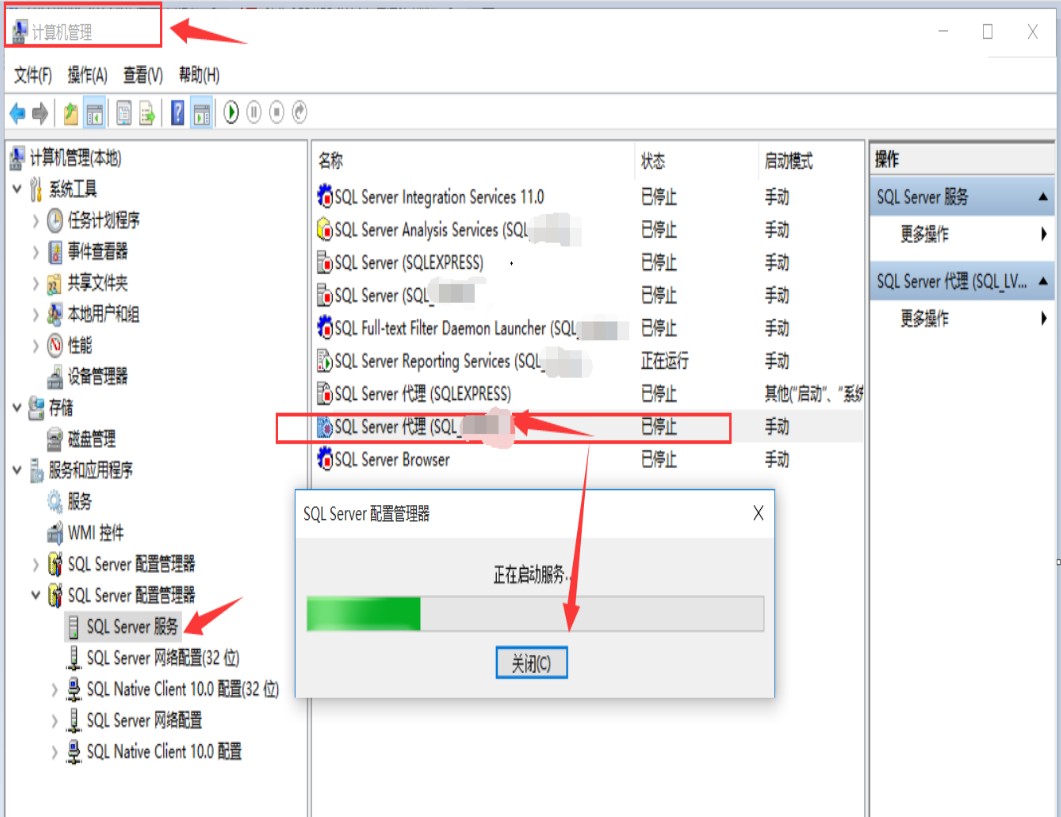Image resolution: width=1061 pixels, height=817 pixels.
Task: Stop the service with the stop icon
Action: [x=277, y=112]
